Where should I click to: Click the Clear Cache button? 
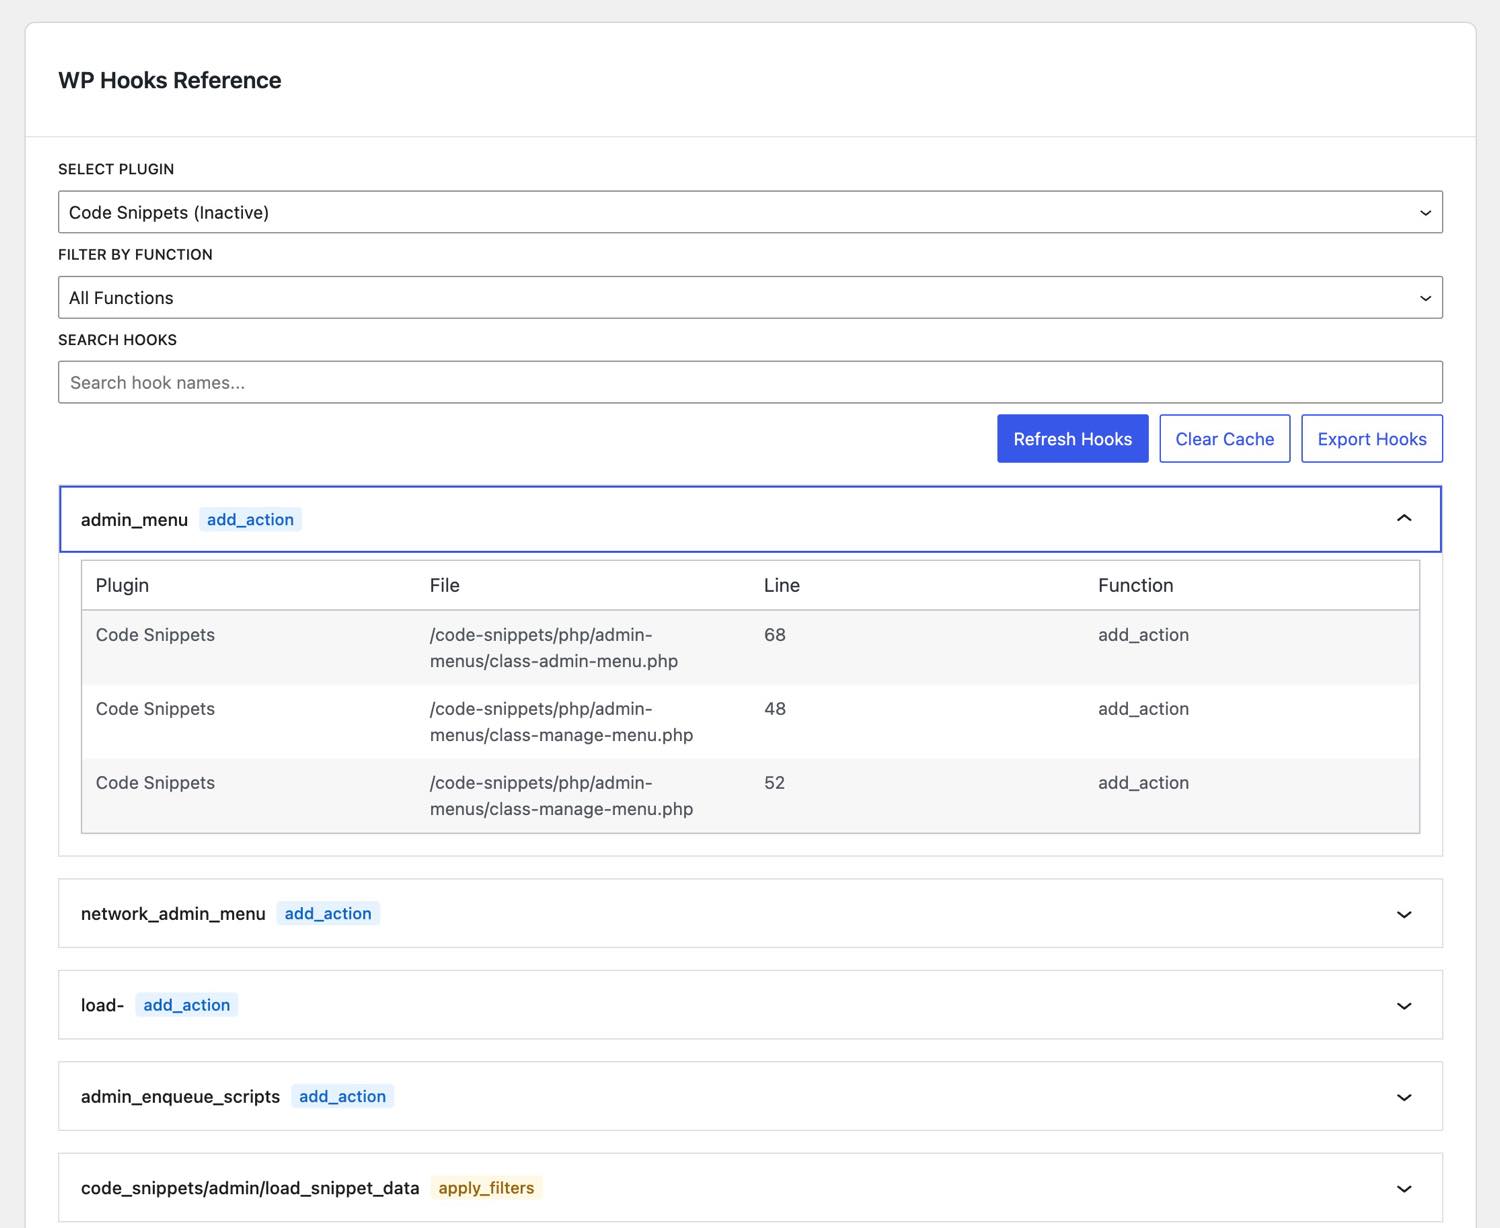pyautogui.click(x=1225, y=439)
